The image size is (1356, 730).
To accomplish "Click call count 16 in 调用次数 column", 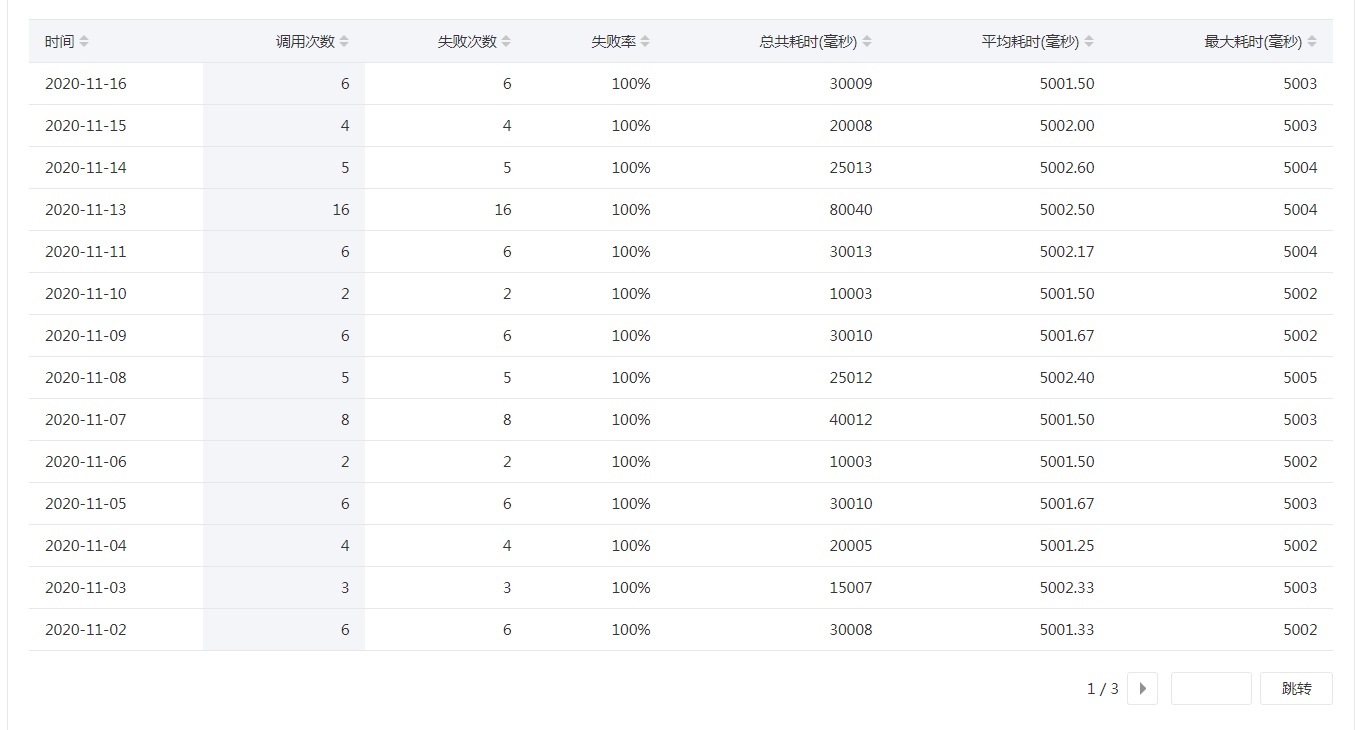I will pos(341,210).
